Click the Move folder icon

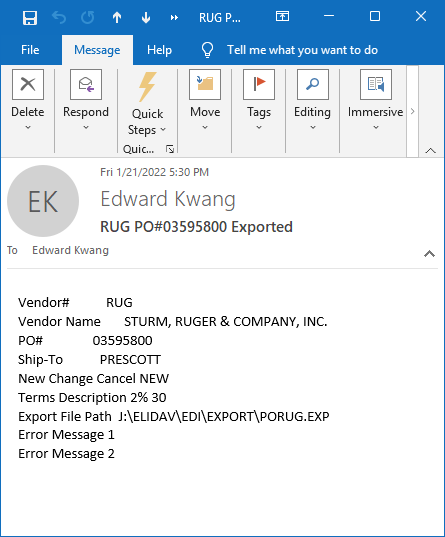pos(205,84)
